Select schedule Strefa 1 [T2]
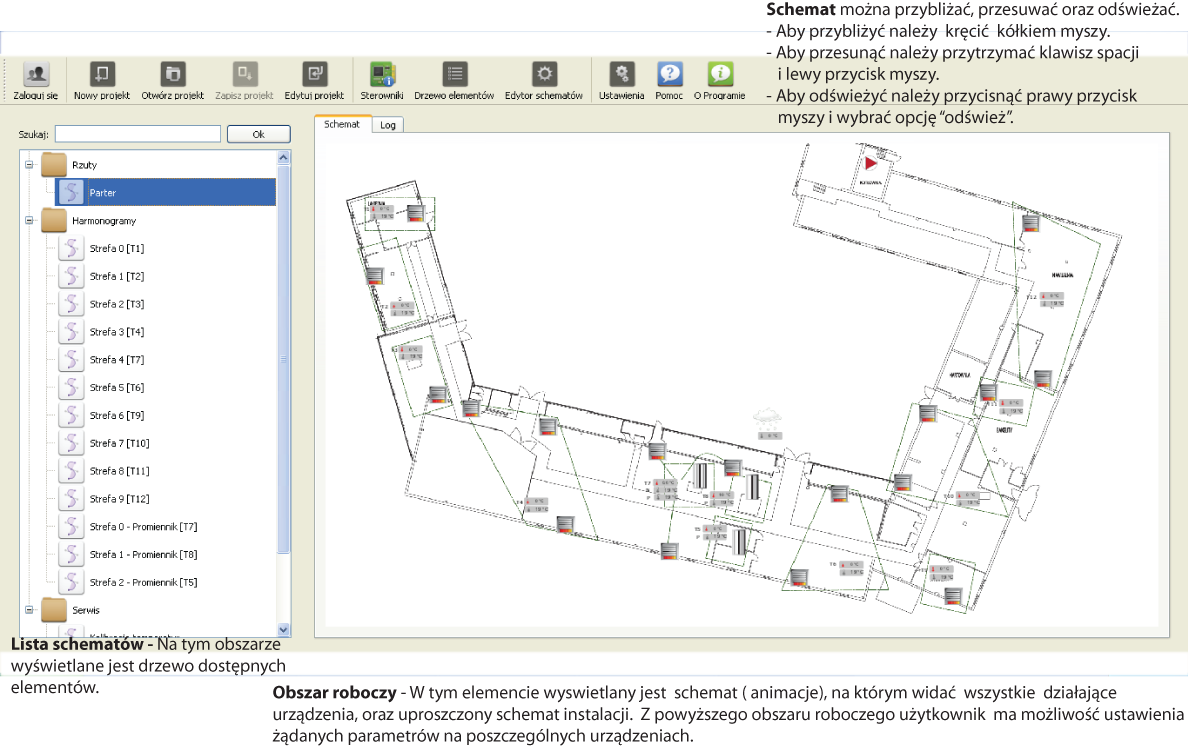The width and height of the screenshot is (1188, 746). click(117, 276)
